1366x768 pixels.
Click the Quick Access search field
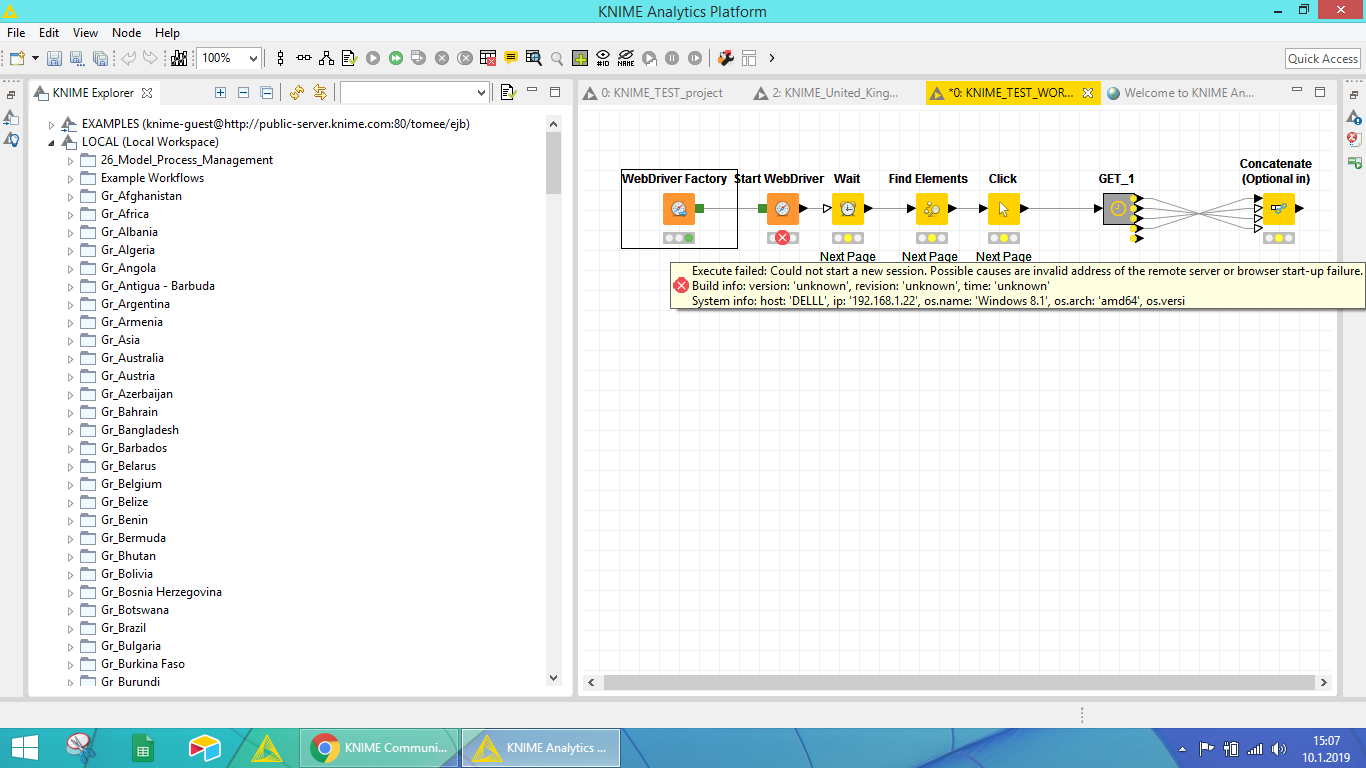pyautogui.click(x=1322, y=59)
